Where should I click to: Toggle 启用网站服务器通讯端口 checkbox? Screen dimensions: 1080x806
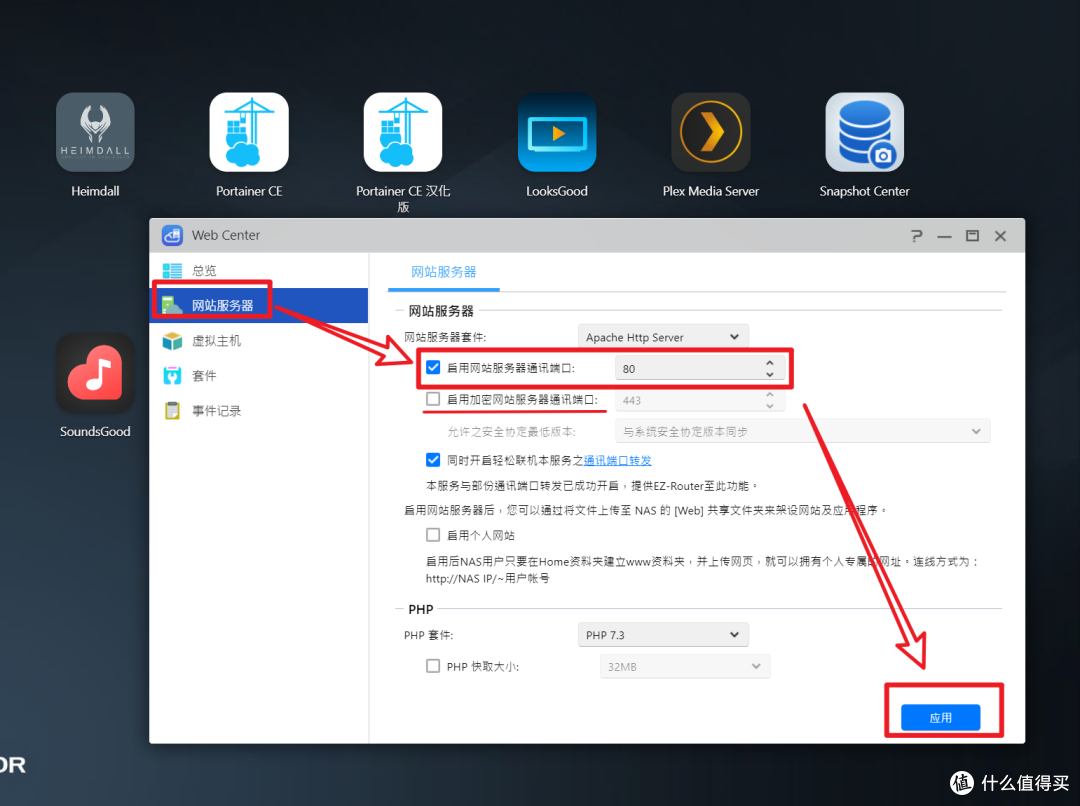(x=433, y=367)
